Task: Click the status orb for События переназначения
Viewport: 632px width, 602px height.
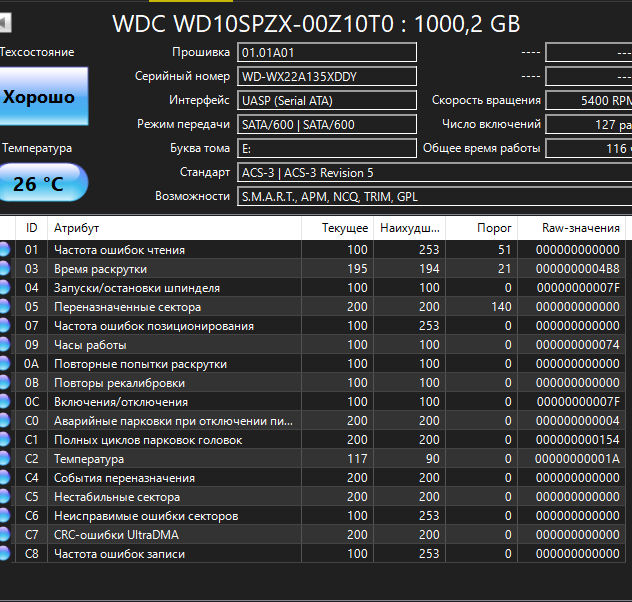Action: pyautogui.click(x=4, y=478)
